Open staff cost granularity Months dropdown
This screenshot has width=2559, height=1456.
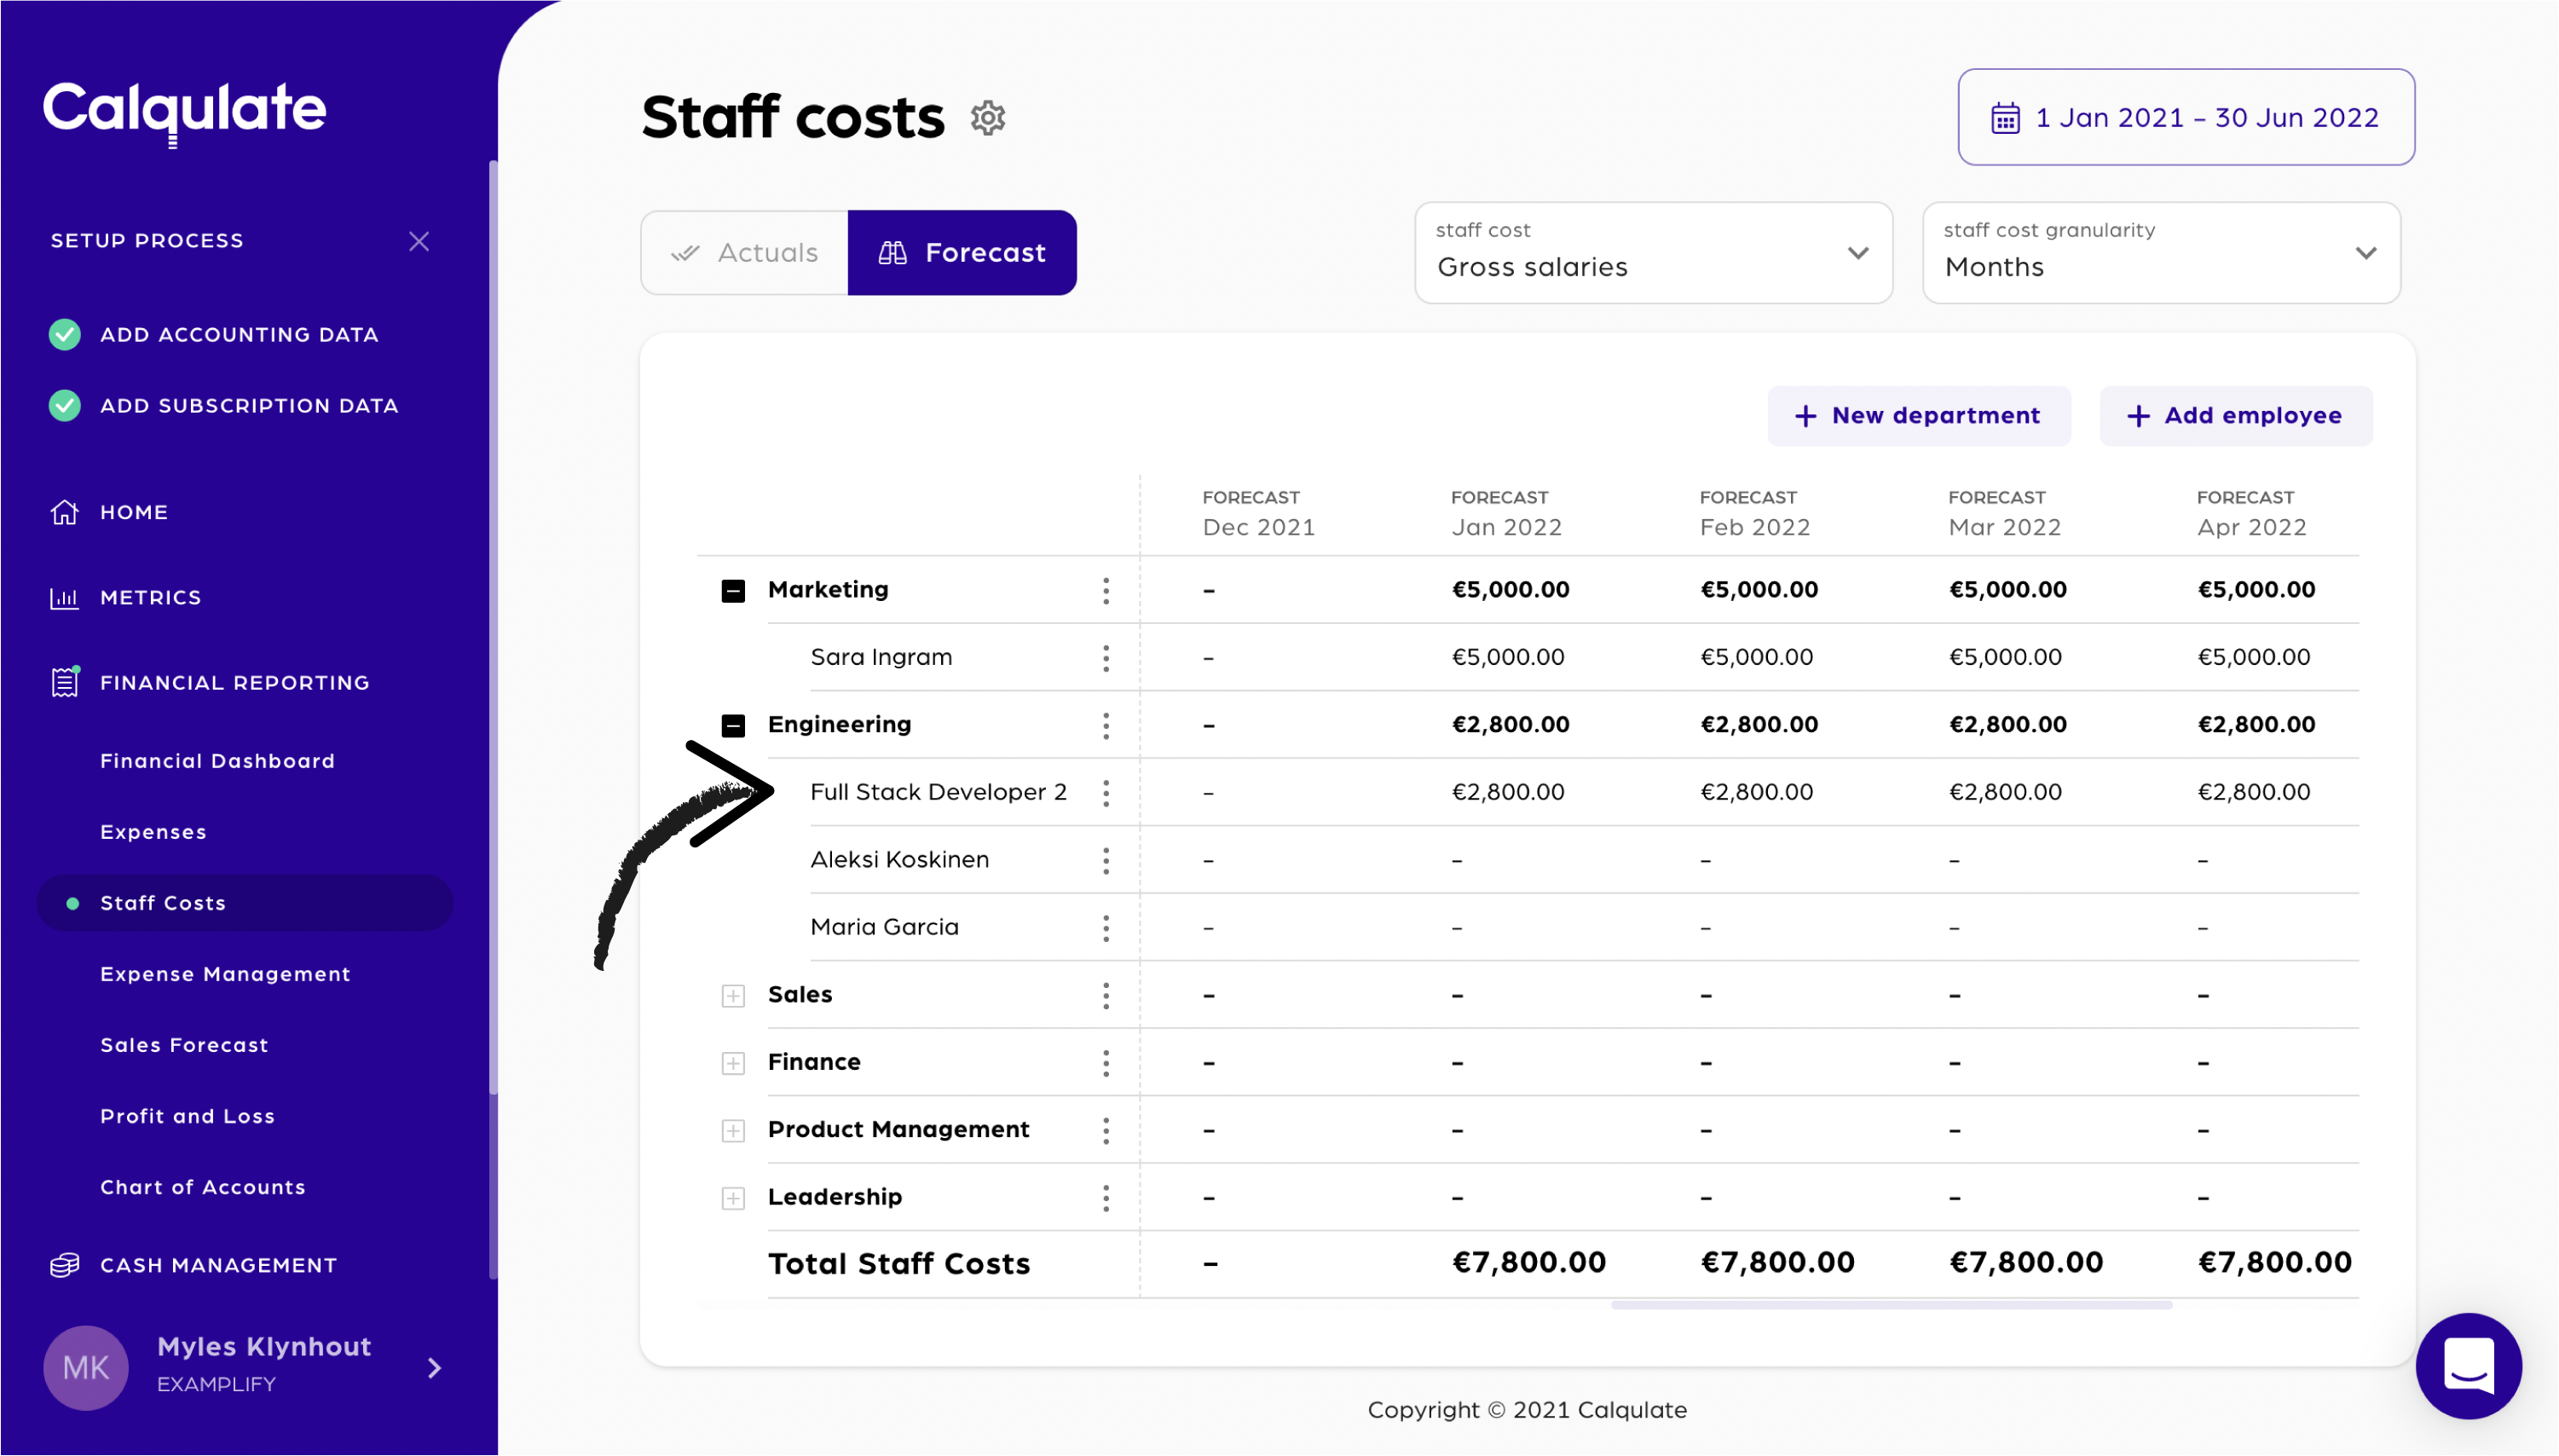click(2160, 253)
